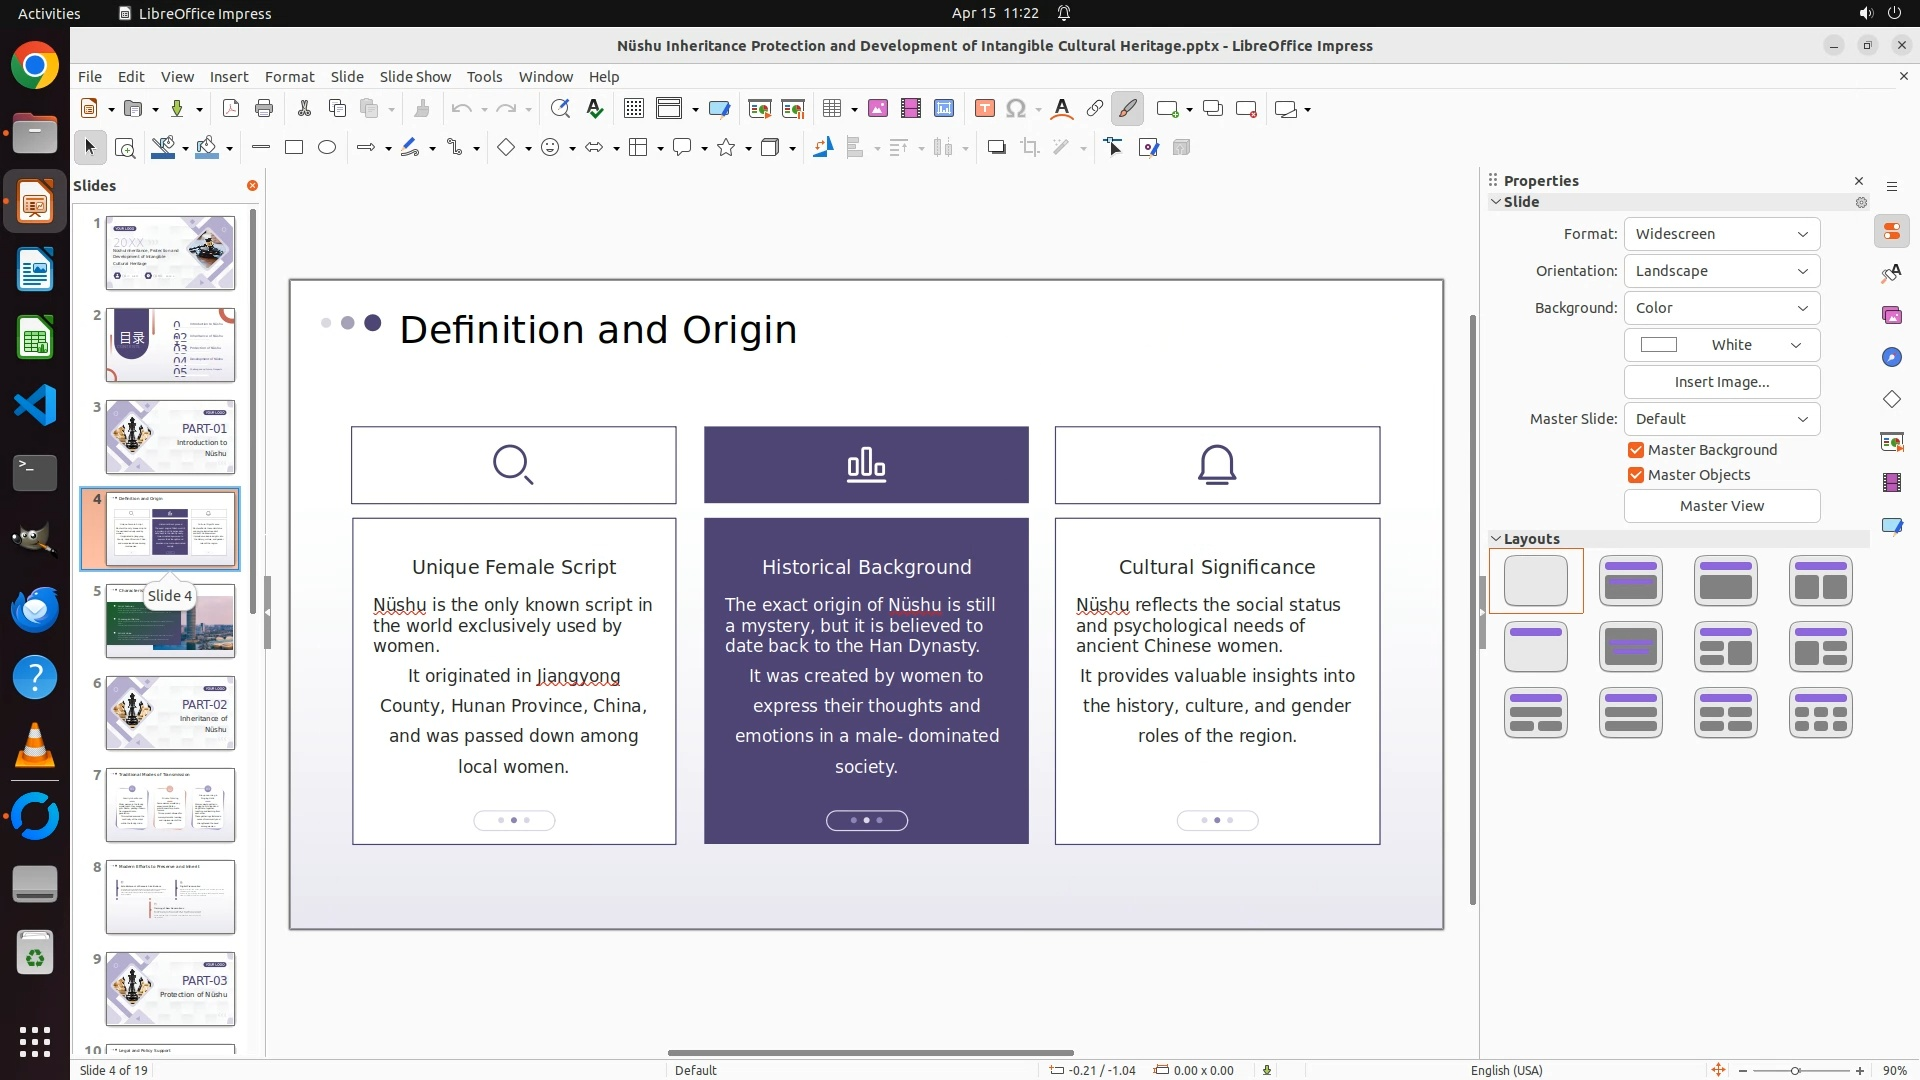Click the Insert Image... button
Image resolution: width=1920 pixels, height=1080 pixels.
pyautogui.click(x=1721, y=382)
